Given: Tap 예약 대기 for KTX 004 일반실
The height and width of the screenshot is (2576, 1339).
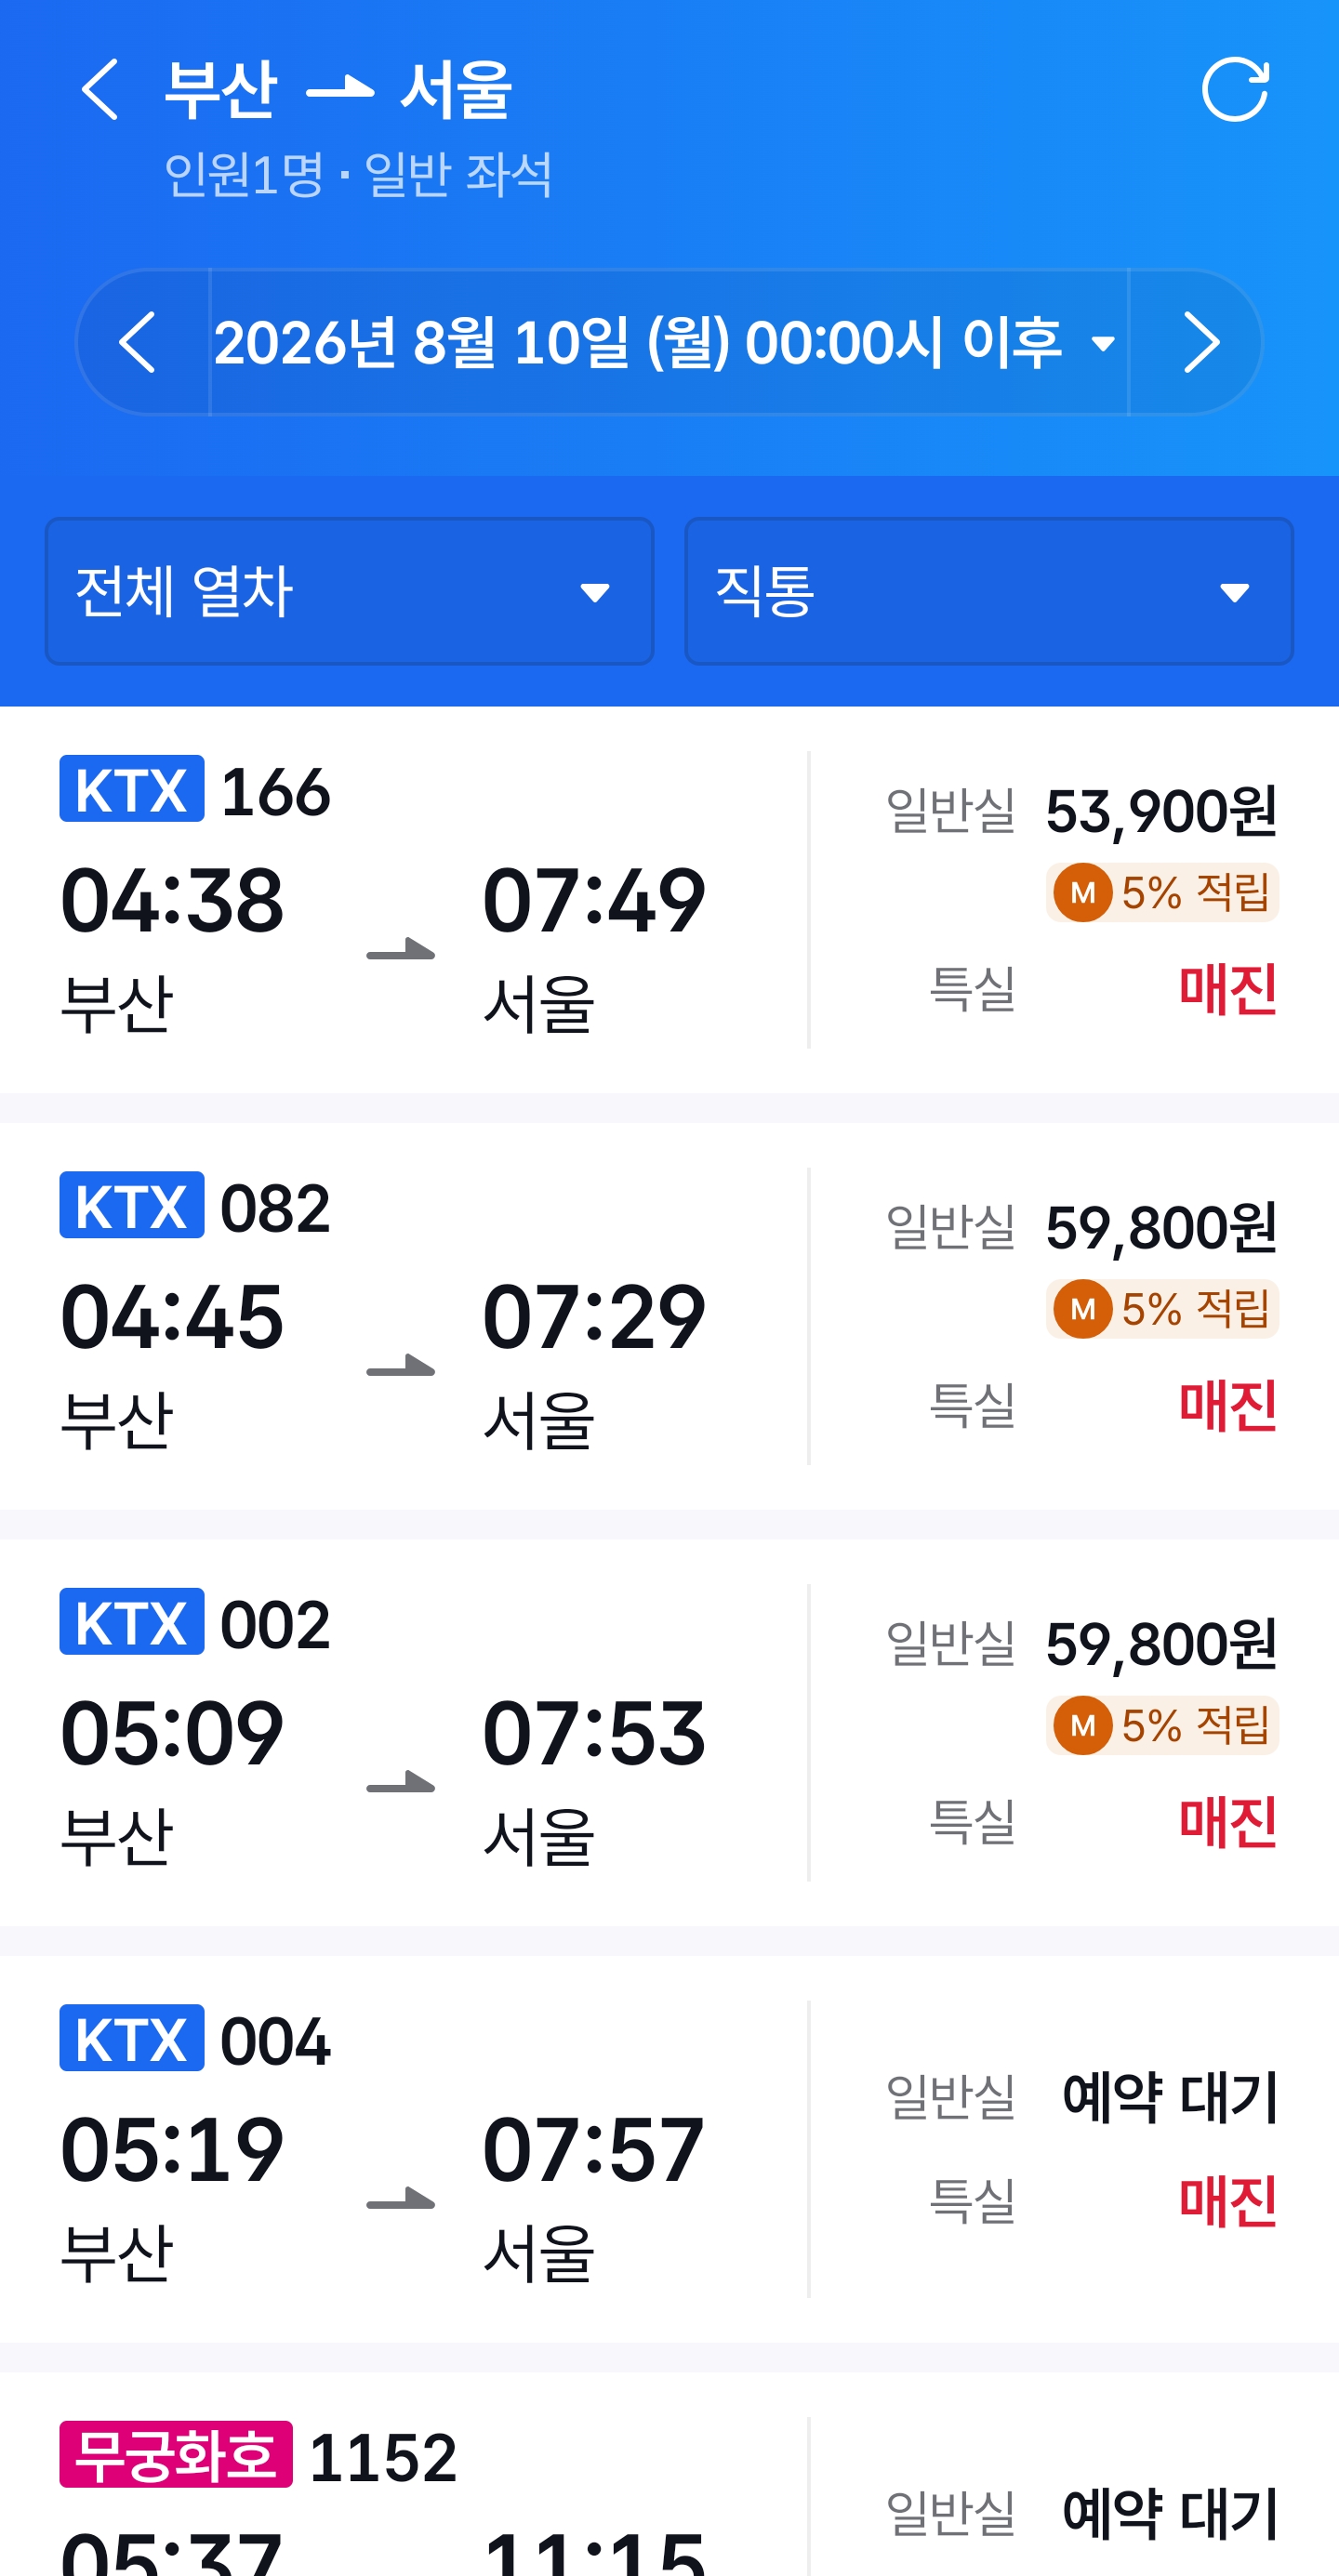Looking at the screenshot, I should pos(1169,2097).
